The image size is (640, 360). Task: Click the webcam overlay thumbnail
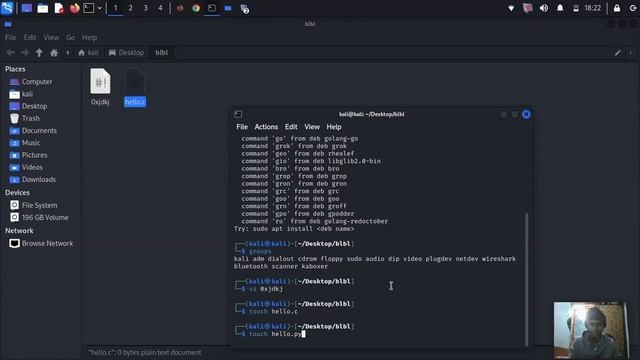[x=591, y=330]
